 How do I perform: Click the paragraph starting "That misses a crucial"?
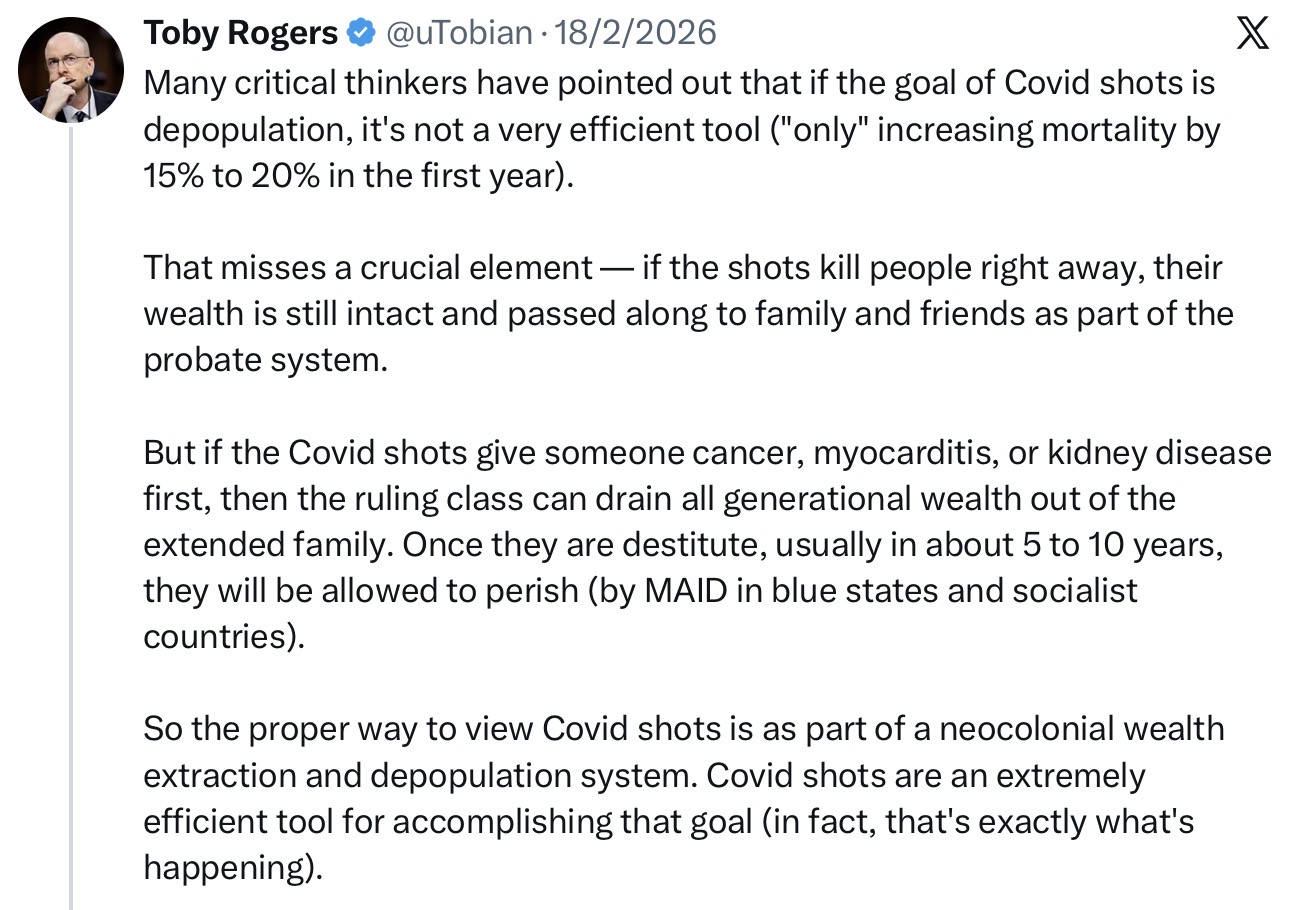[688, 314]
